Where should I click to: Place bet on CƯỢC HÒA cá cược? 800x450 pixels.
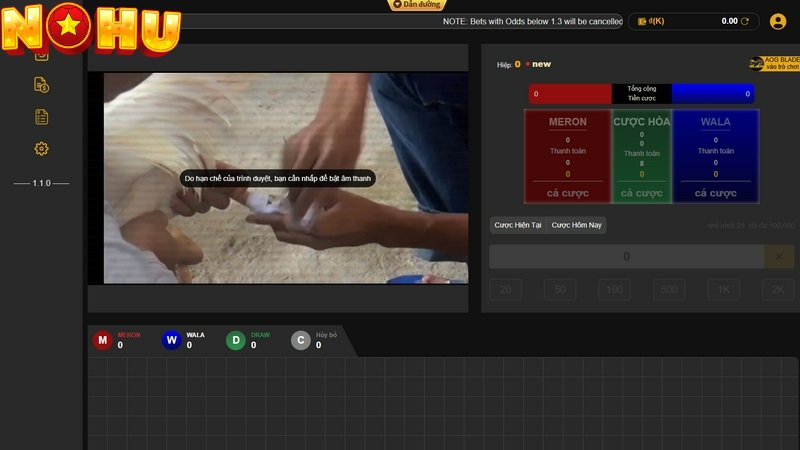[641, 193]
